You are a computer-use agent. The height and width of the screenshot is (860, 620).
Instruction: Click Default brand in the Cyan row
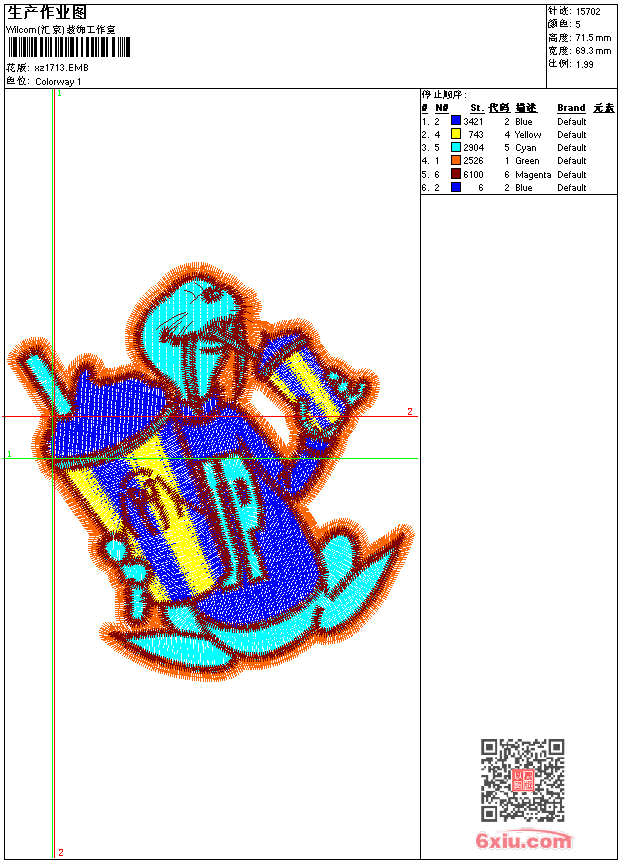(x=572, y=148)
